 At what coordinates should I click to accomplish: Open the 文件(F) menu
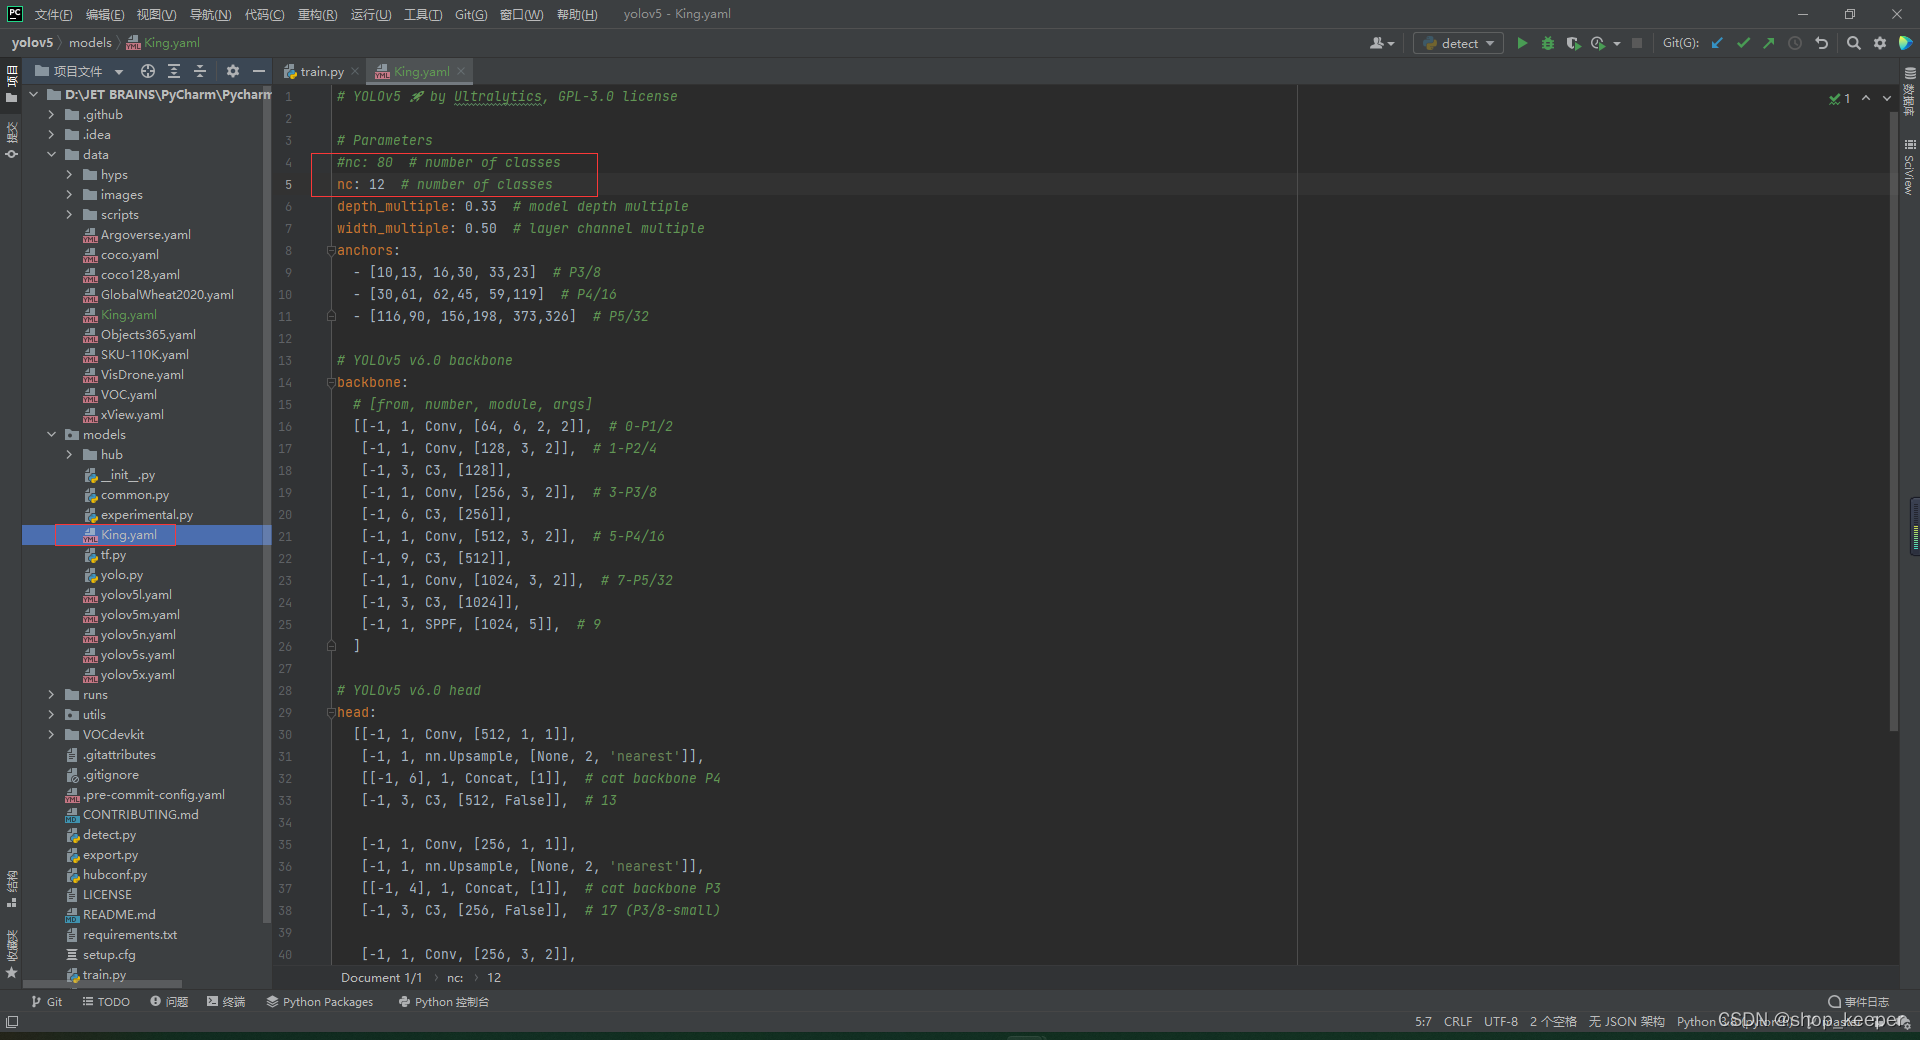click(53, 14)
